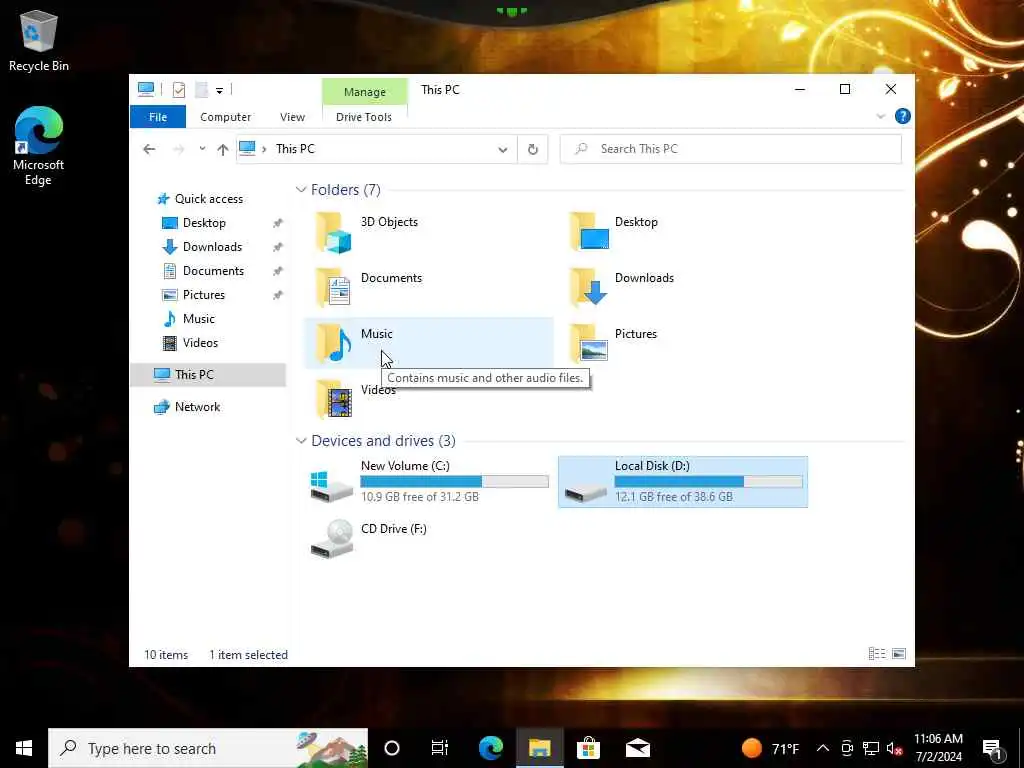Click the D: drive usage bar
This screenshot has height=768, width=1024.
(x=709, y=481)
